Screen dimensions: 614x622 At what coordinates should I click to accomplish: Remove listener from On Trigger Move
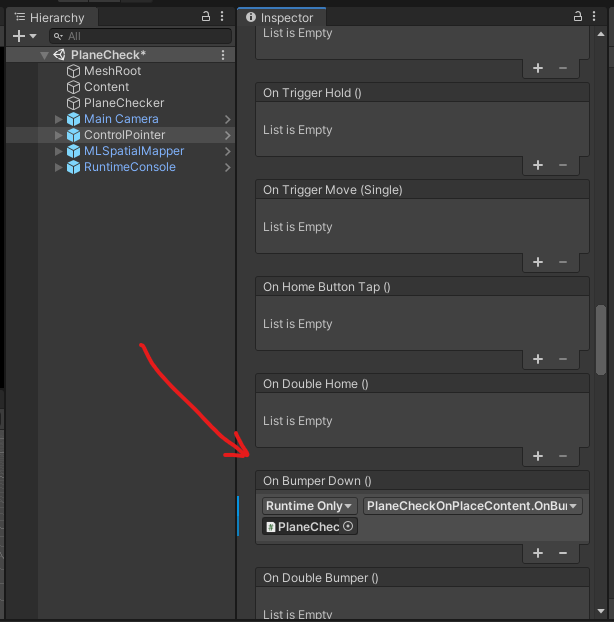point(563,262)
